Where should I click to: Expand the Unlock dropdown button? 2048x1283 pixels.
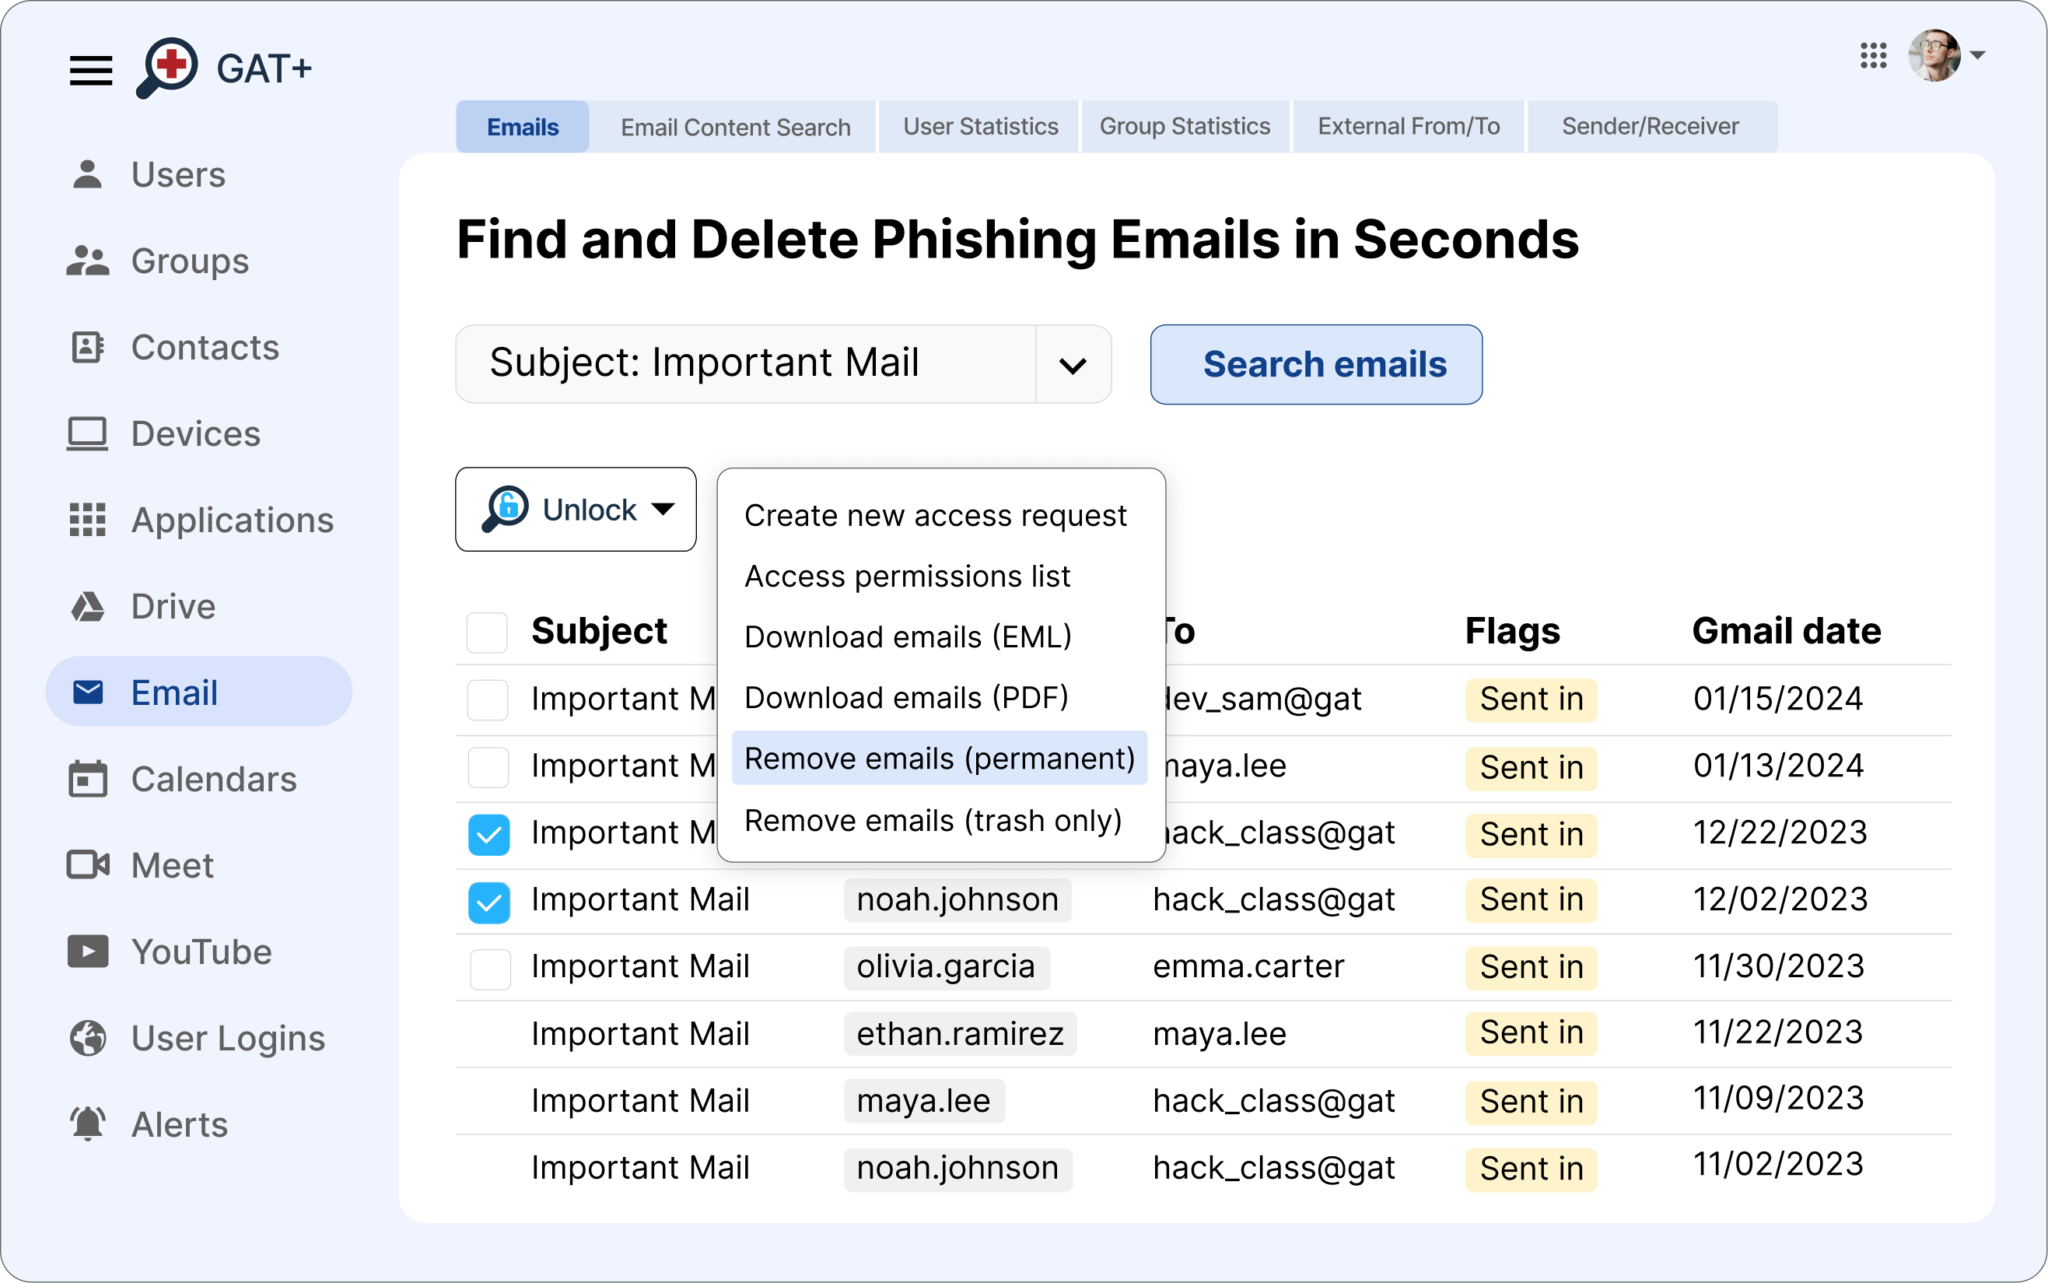click(x=576, y=509)
